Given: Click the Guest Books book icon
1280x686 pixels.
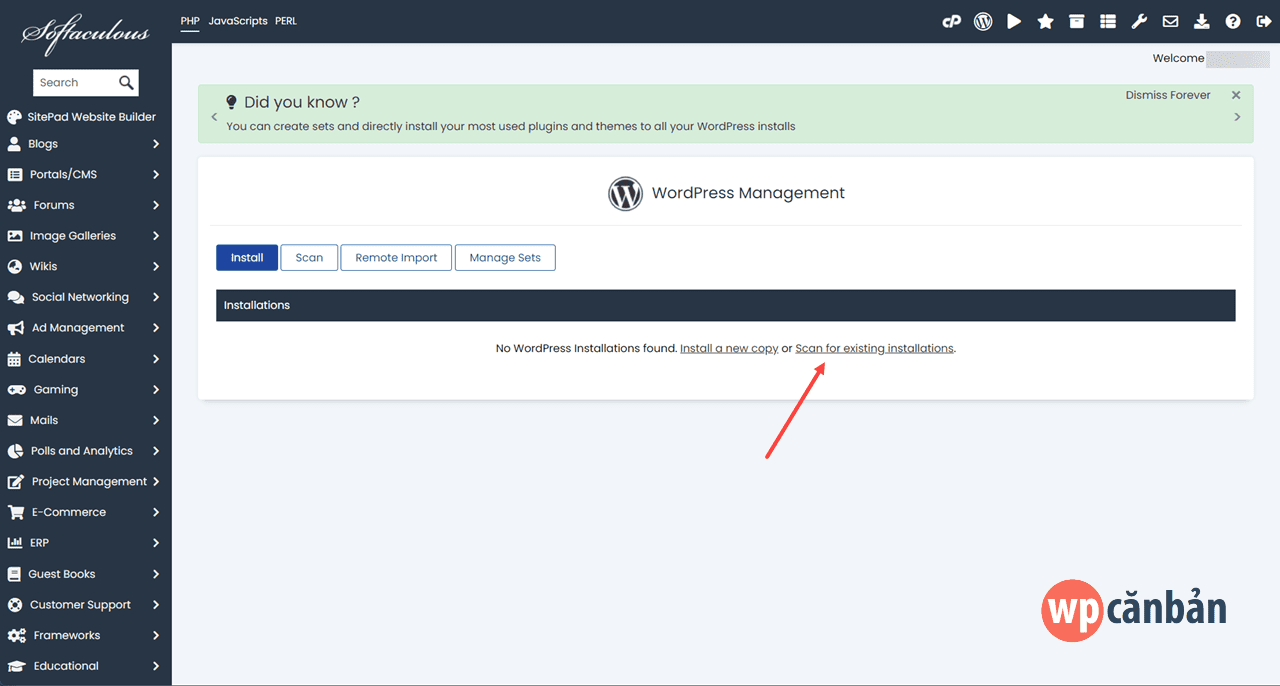Looking at the screenshot, I should coord(14,574).
